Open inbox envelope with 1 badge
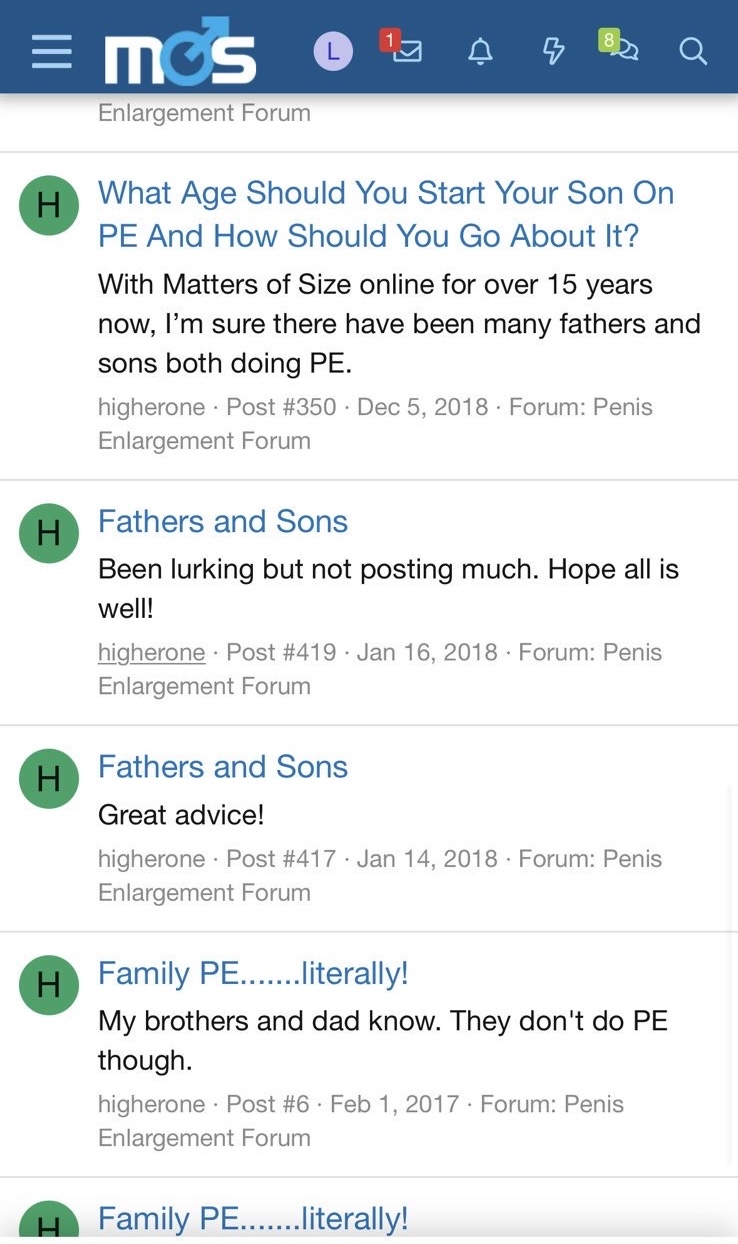Image resolution: width=738 pixels, height=1244 pixels. pyautogui.click(x=401, y=47)
